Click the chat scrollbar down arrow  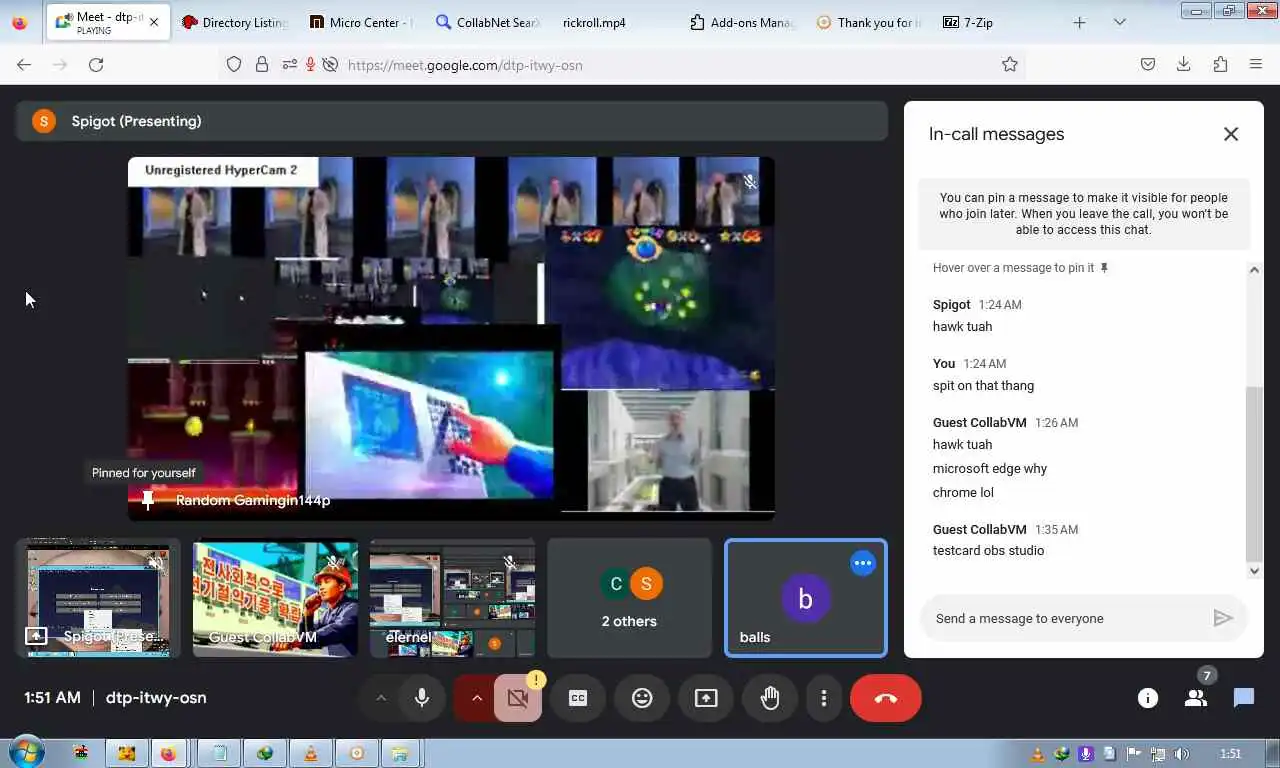coord(1255,571)
